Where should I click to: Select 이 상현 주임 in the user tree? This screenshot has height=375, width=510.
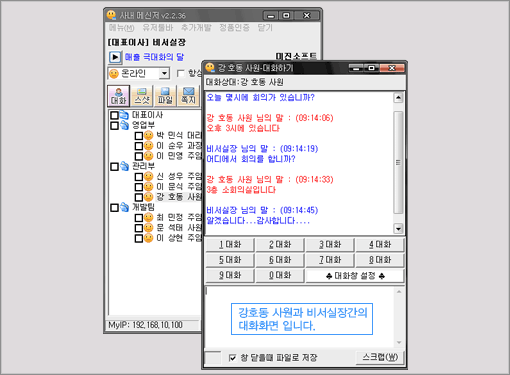pyautogui.click(x=179, y=238)
